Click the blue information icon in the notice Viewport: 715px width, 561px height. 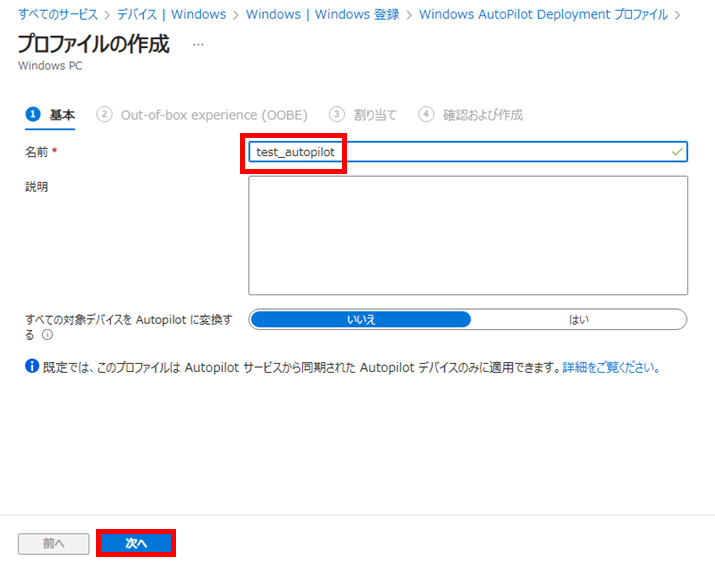point(32,366)
